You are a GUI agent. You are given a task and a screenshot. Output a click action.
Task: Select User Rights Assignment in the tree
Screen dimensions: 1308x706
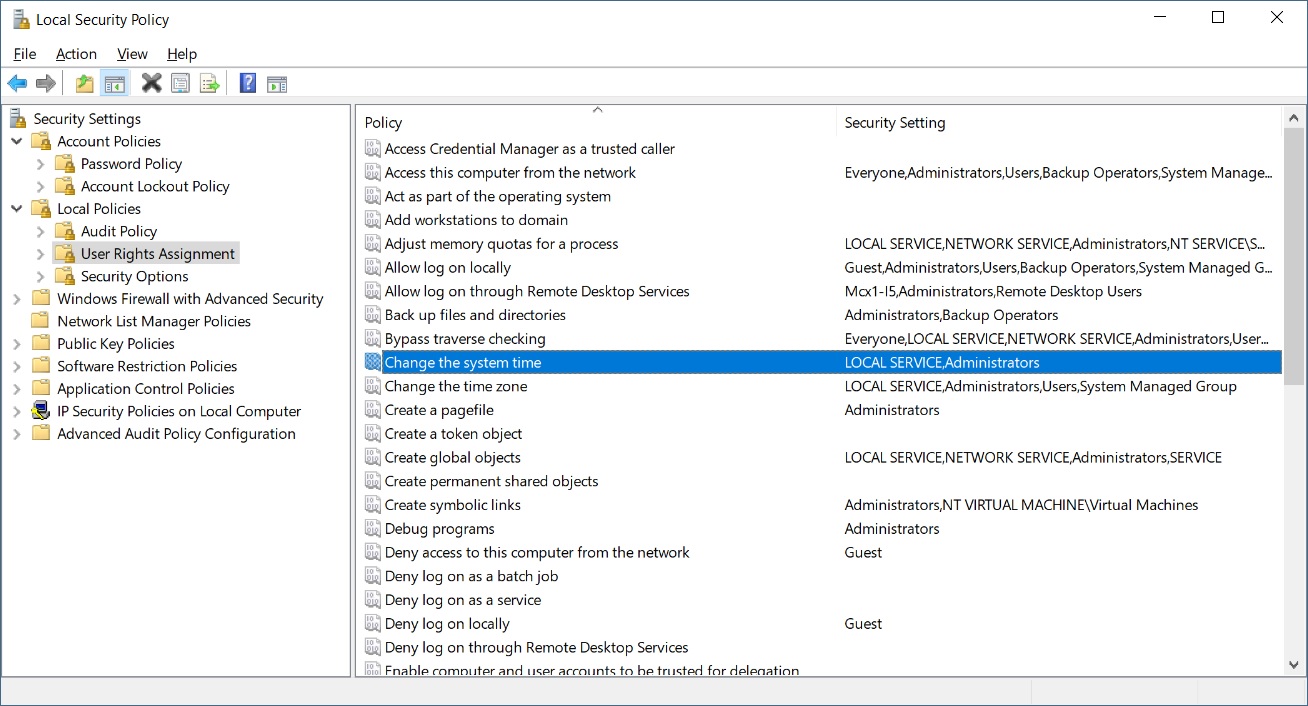[x=158, y=254]
